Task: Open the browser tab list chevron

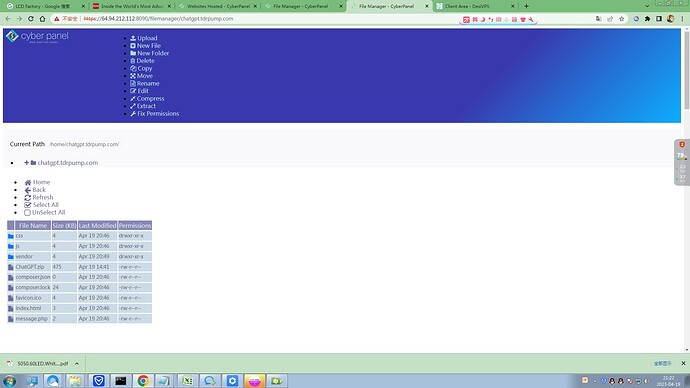Action: point(647,6)
